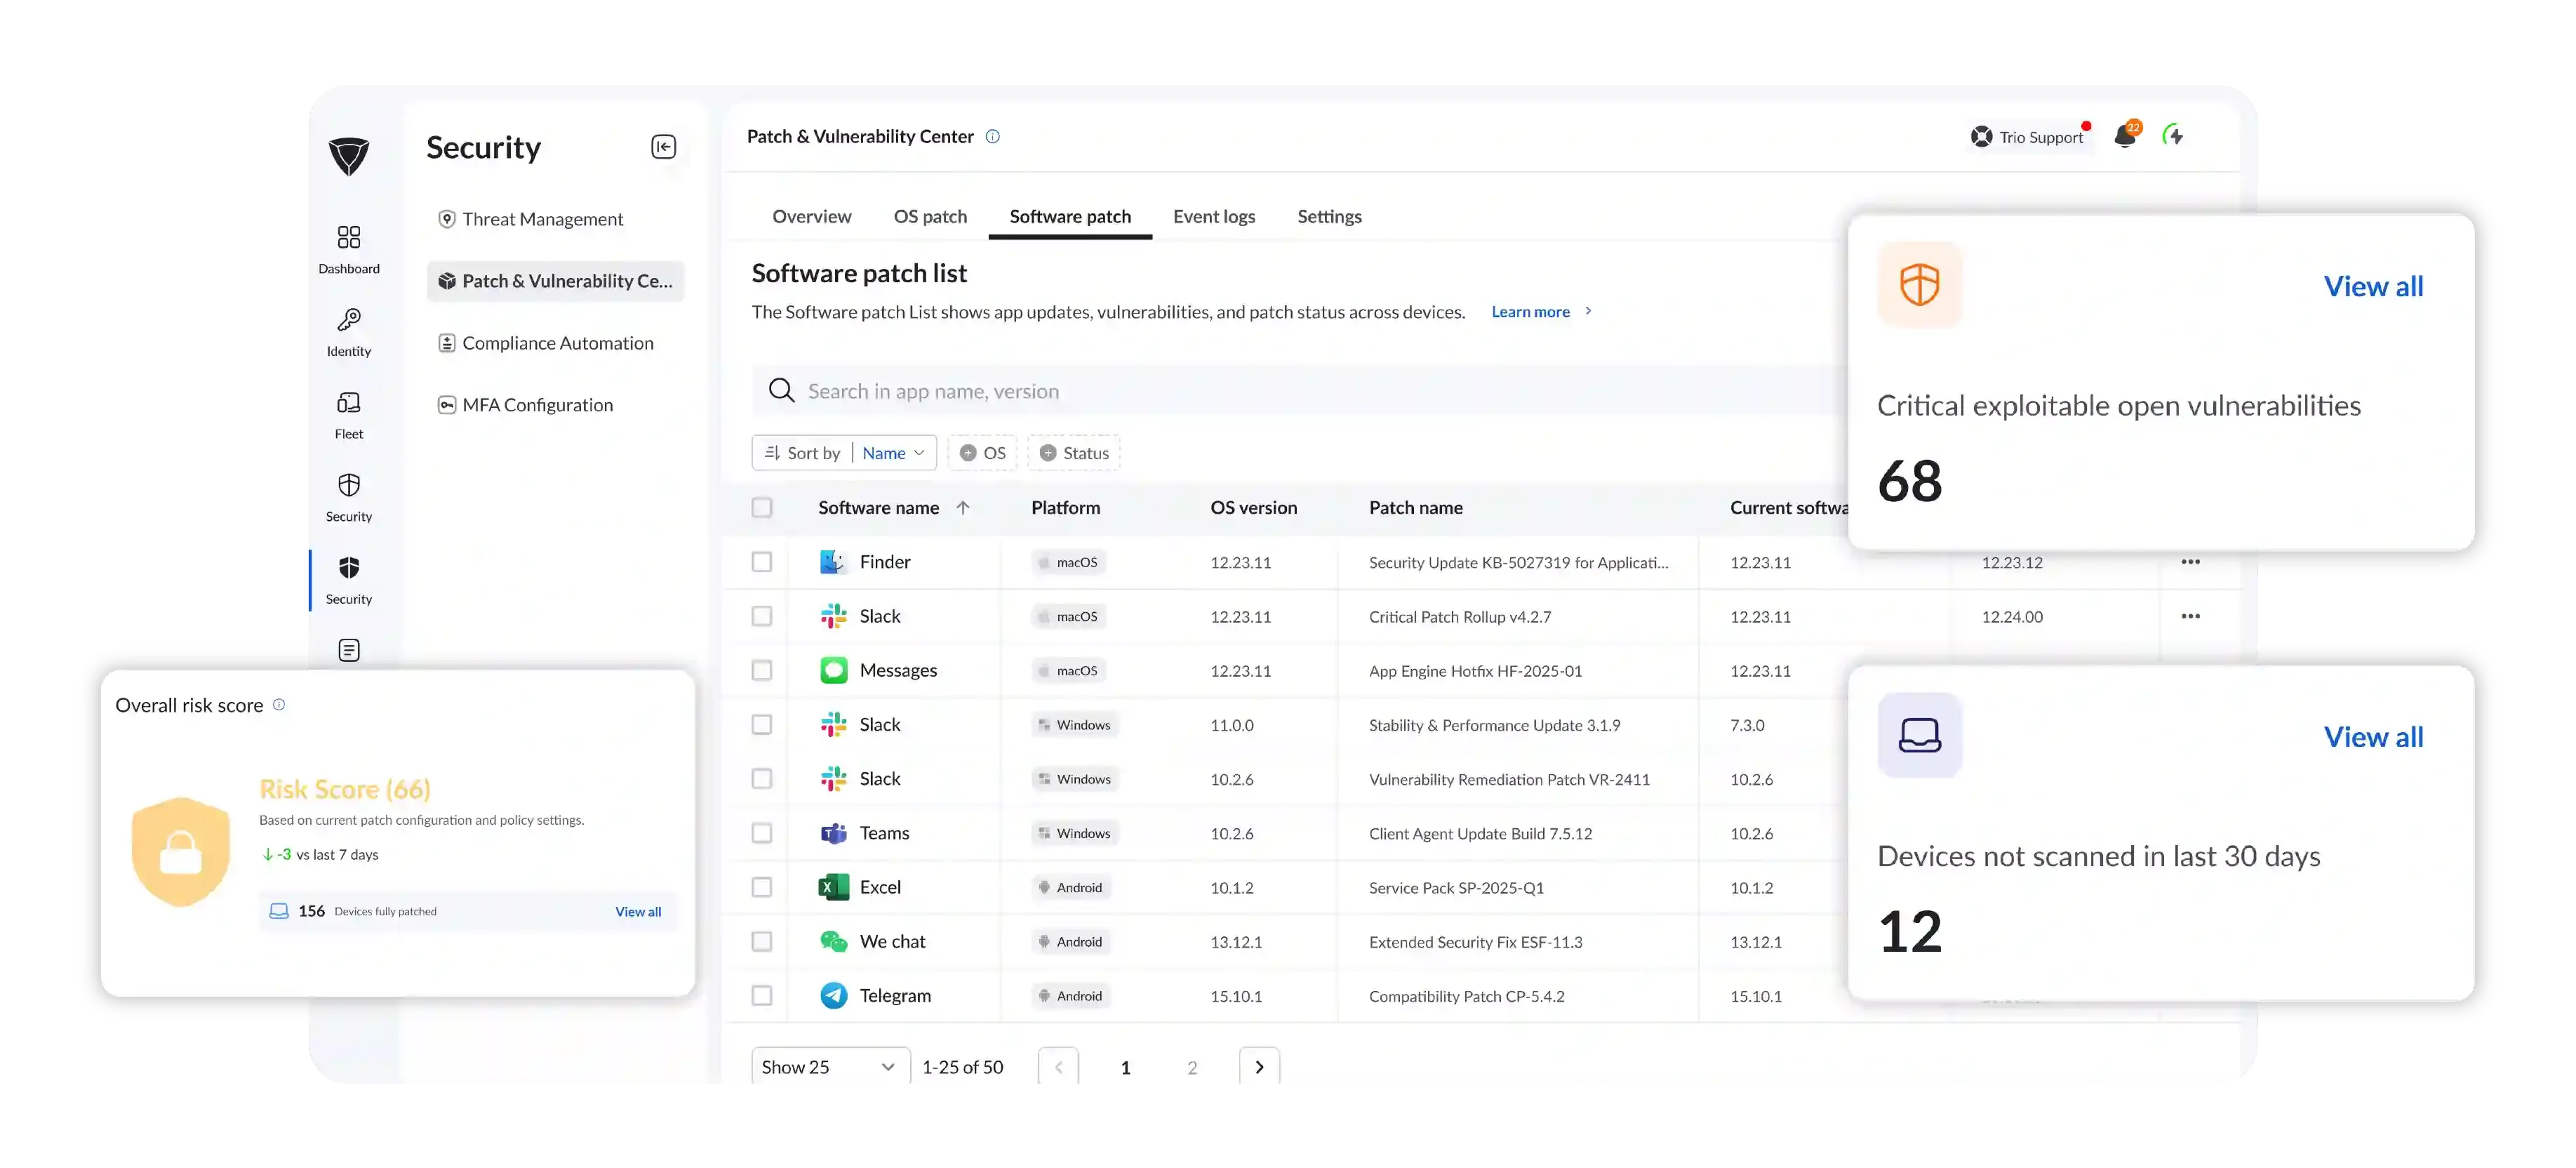Open the Show 25 rows dropdown
2576x1168 pixels.
click(830, 1066)
